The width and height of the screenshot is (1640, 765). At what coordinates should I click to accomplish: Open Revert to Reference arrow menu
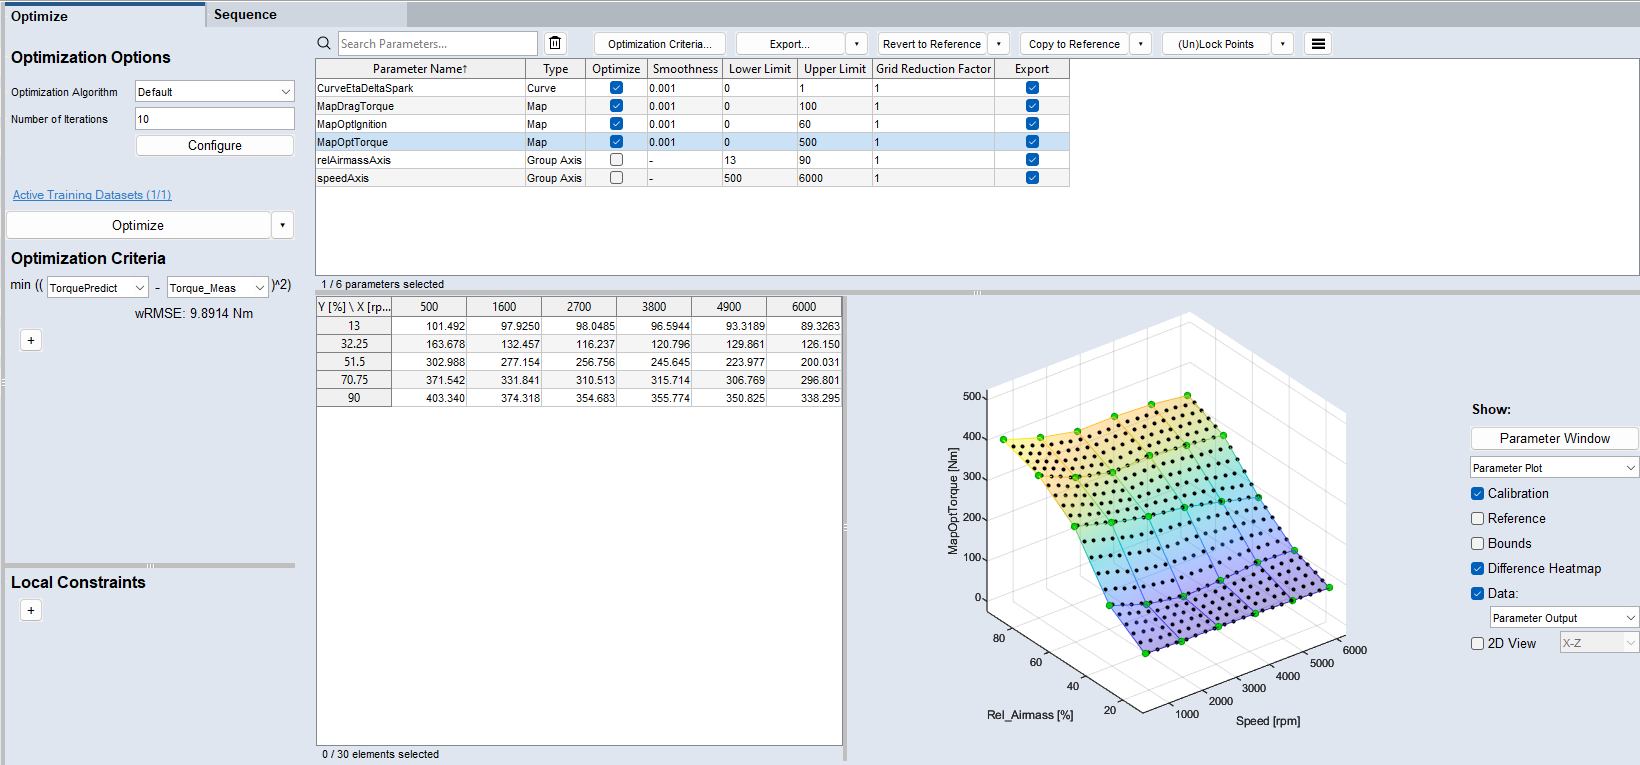pyautogui.click(x=998, y=44)
